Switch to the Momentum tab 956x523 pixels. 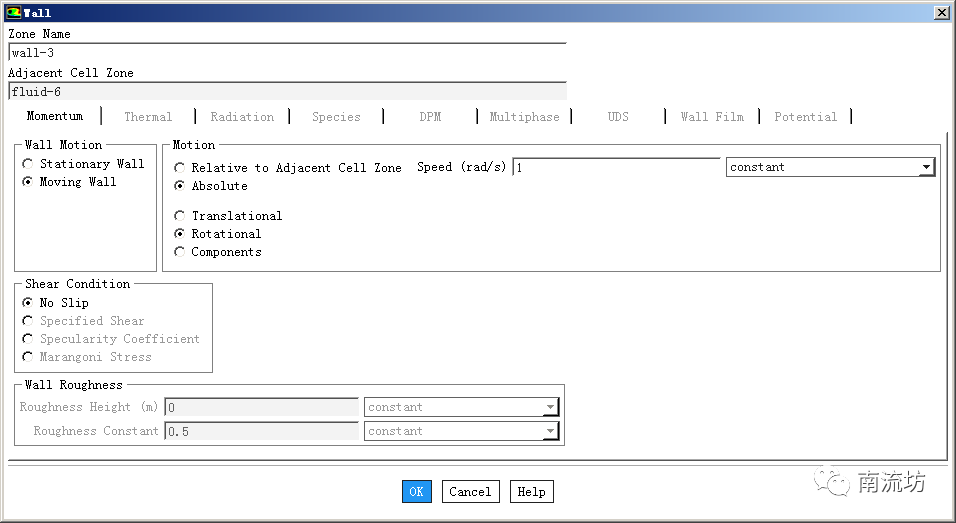(x=55, y=116)
